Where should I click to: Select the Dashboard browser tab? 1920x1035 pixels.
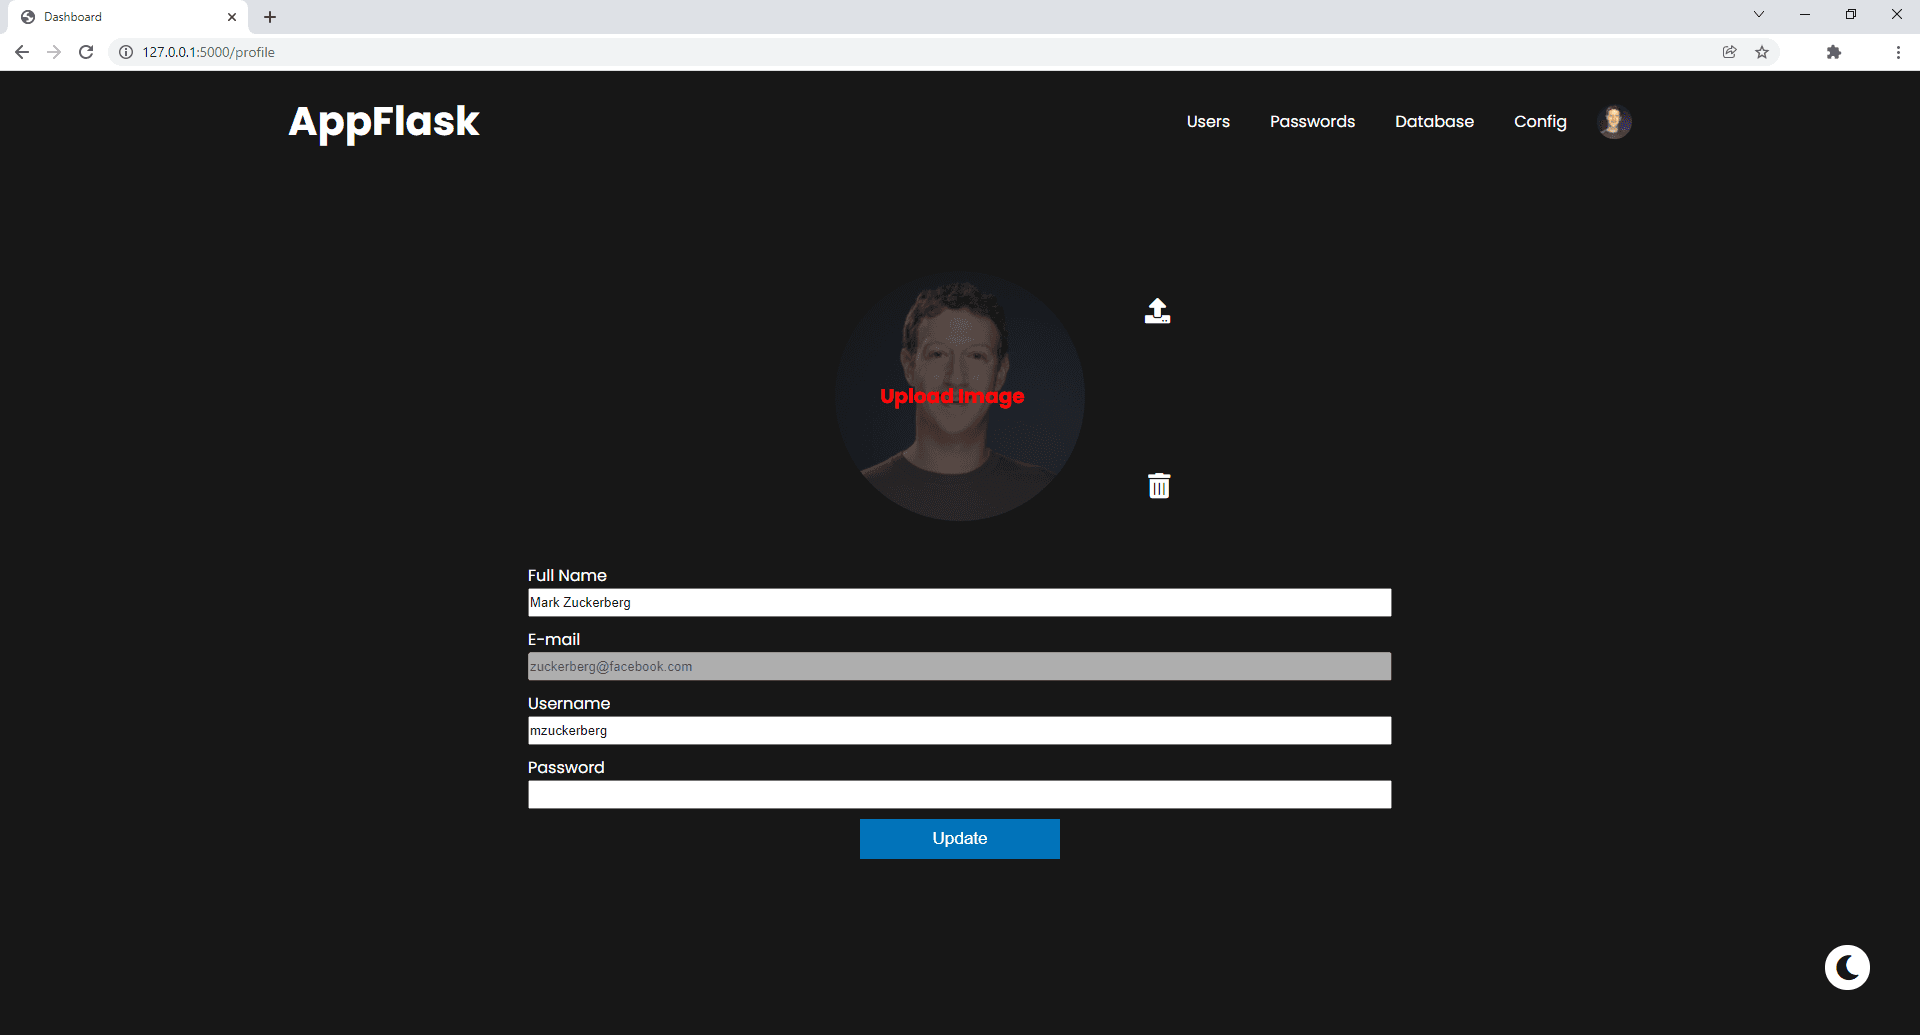pyautogui.click(x=126, y=17)
